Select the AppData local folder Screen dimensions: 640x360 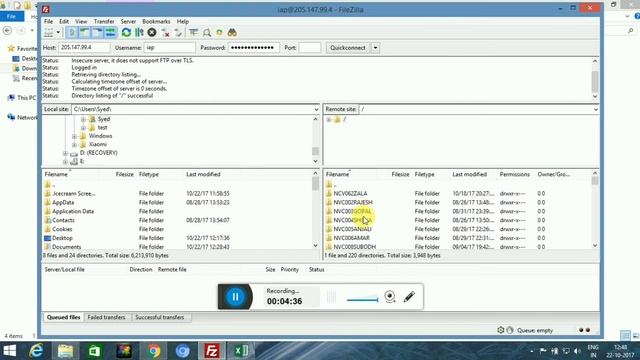[63, 202]
